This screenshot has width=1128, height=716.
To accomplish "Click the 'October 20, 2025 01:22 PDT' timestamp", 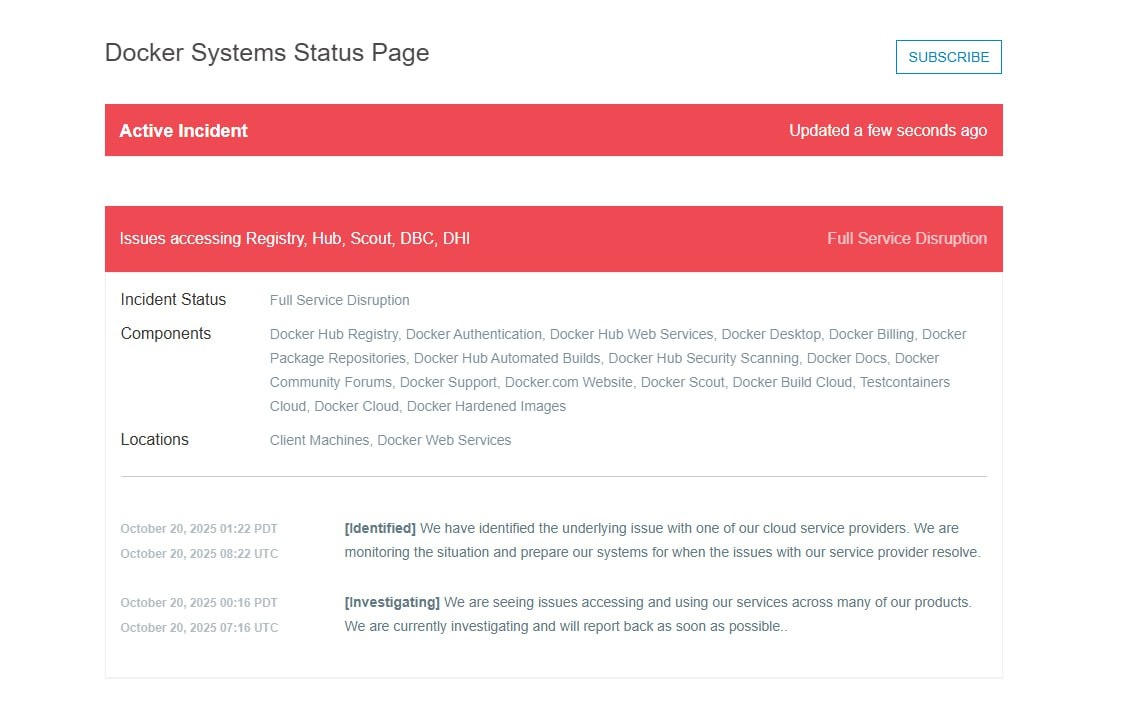I will click(x=199, y=529).
